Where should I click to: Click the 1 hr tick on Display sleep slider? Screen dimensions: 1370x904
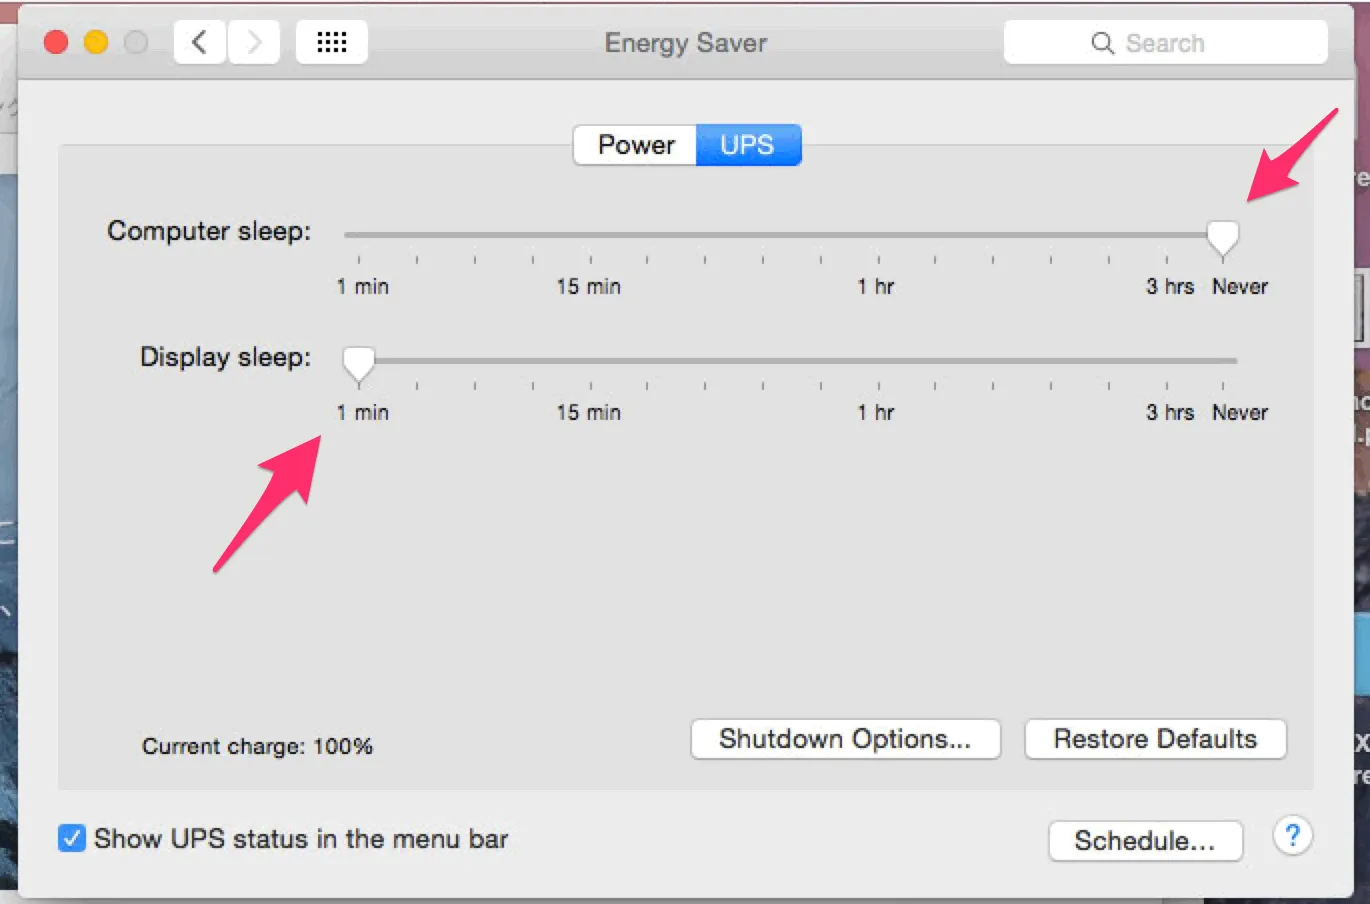[876, 384]
